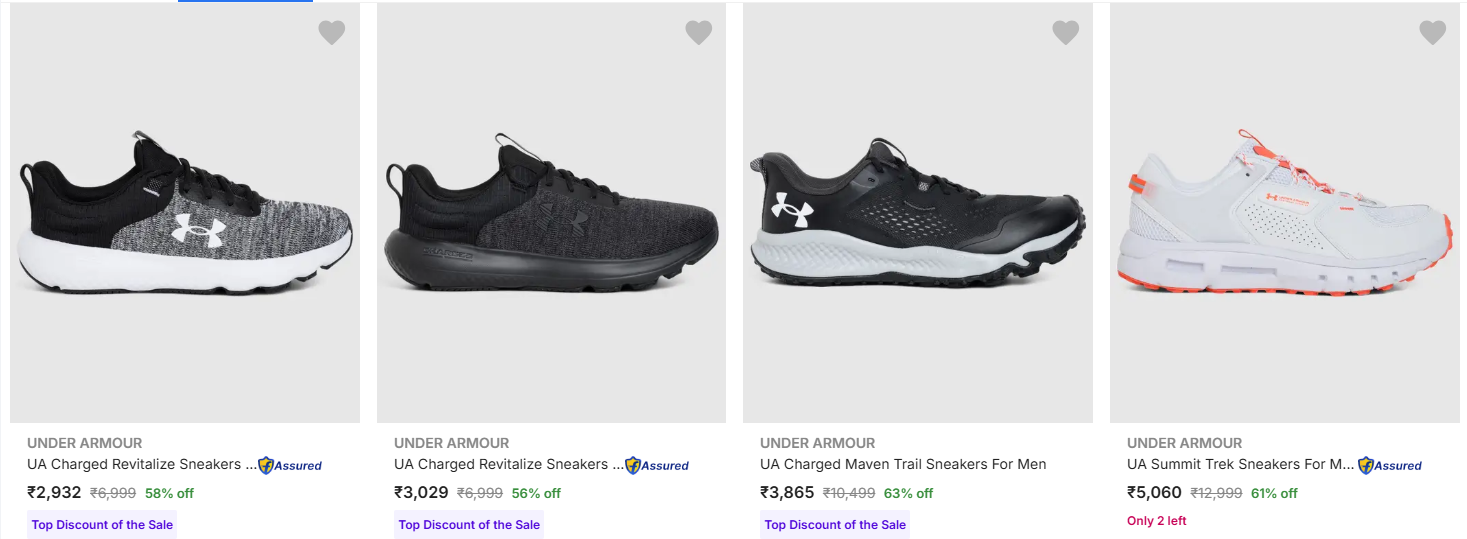Viewport: 1467px width, 539px height.
Task: Click Assured badge on Summit Trek sneaker
Action: coord(1390,465)
